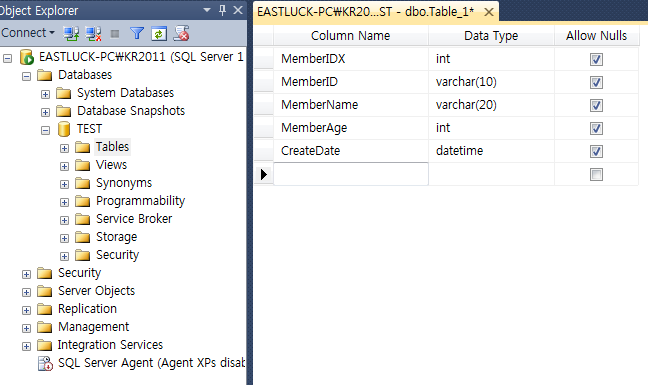Click the empty Data Type cell
This screenshot has width=648, height=385.
pyautogui.click(x=491, y=174)
